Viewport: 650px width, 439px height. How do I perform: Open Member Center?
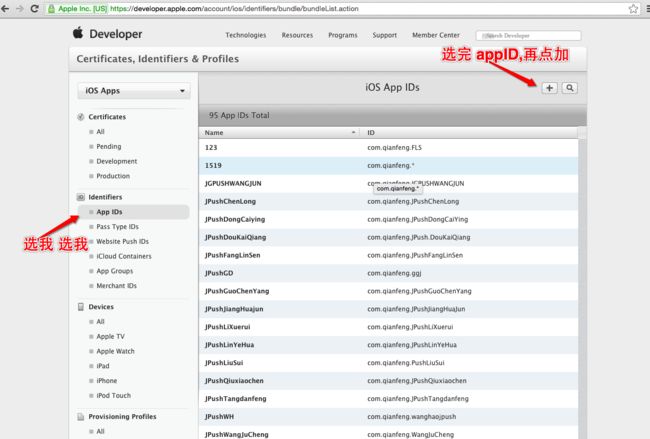pos(436,35)
